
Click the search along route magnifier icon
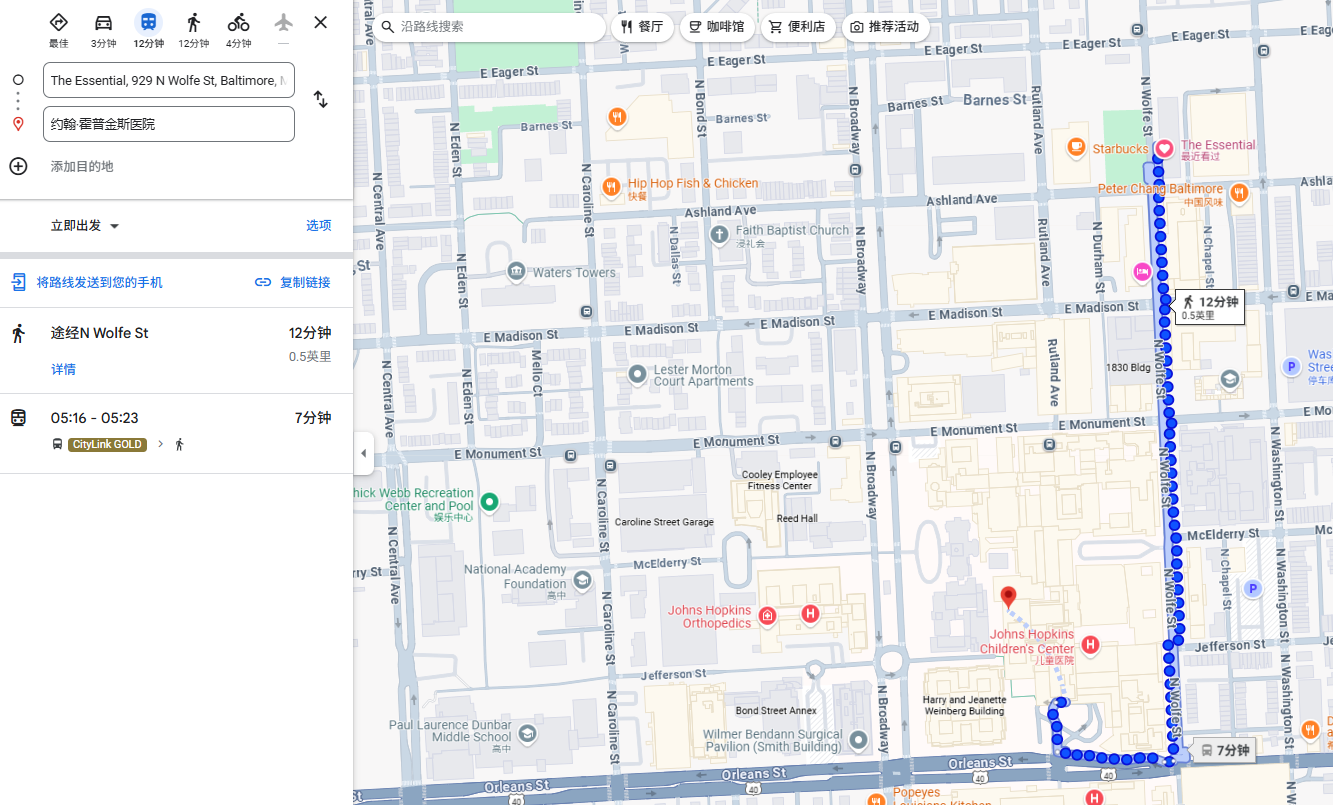(388, 27)
